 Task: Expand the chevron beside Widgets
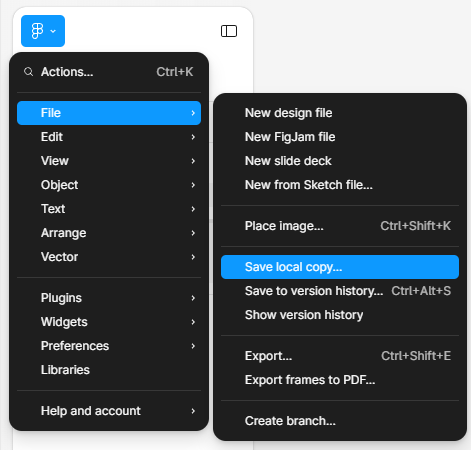(193, 322)
